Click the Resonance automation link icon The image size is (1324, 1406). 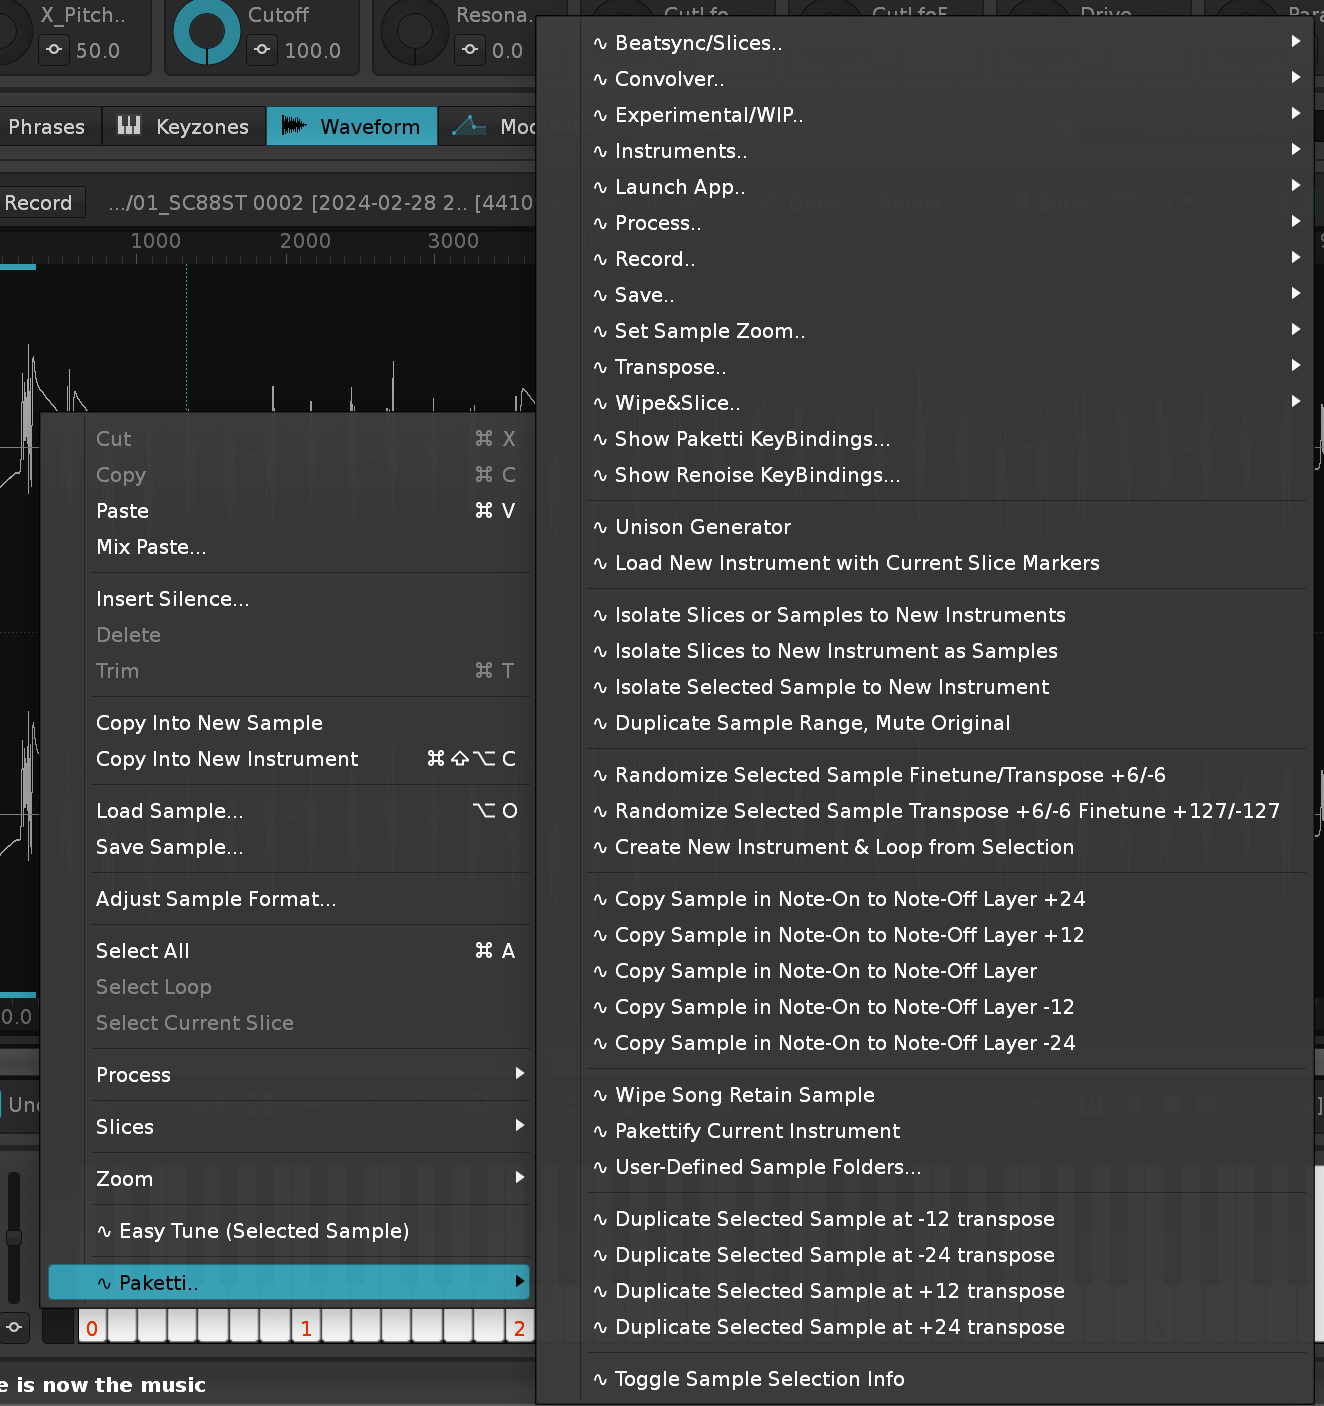pos(470,50)
